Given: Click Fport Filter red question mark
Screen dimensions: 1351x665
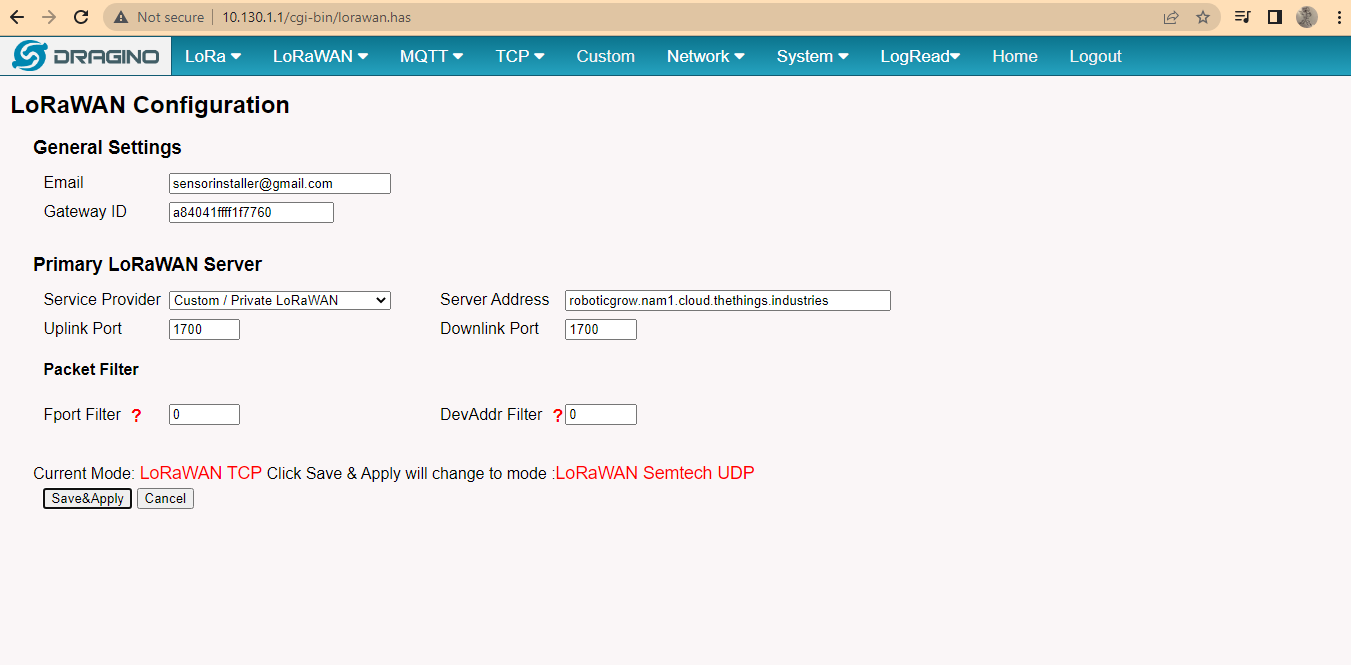Looking at the screenshot, I should (137, 416).
